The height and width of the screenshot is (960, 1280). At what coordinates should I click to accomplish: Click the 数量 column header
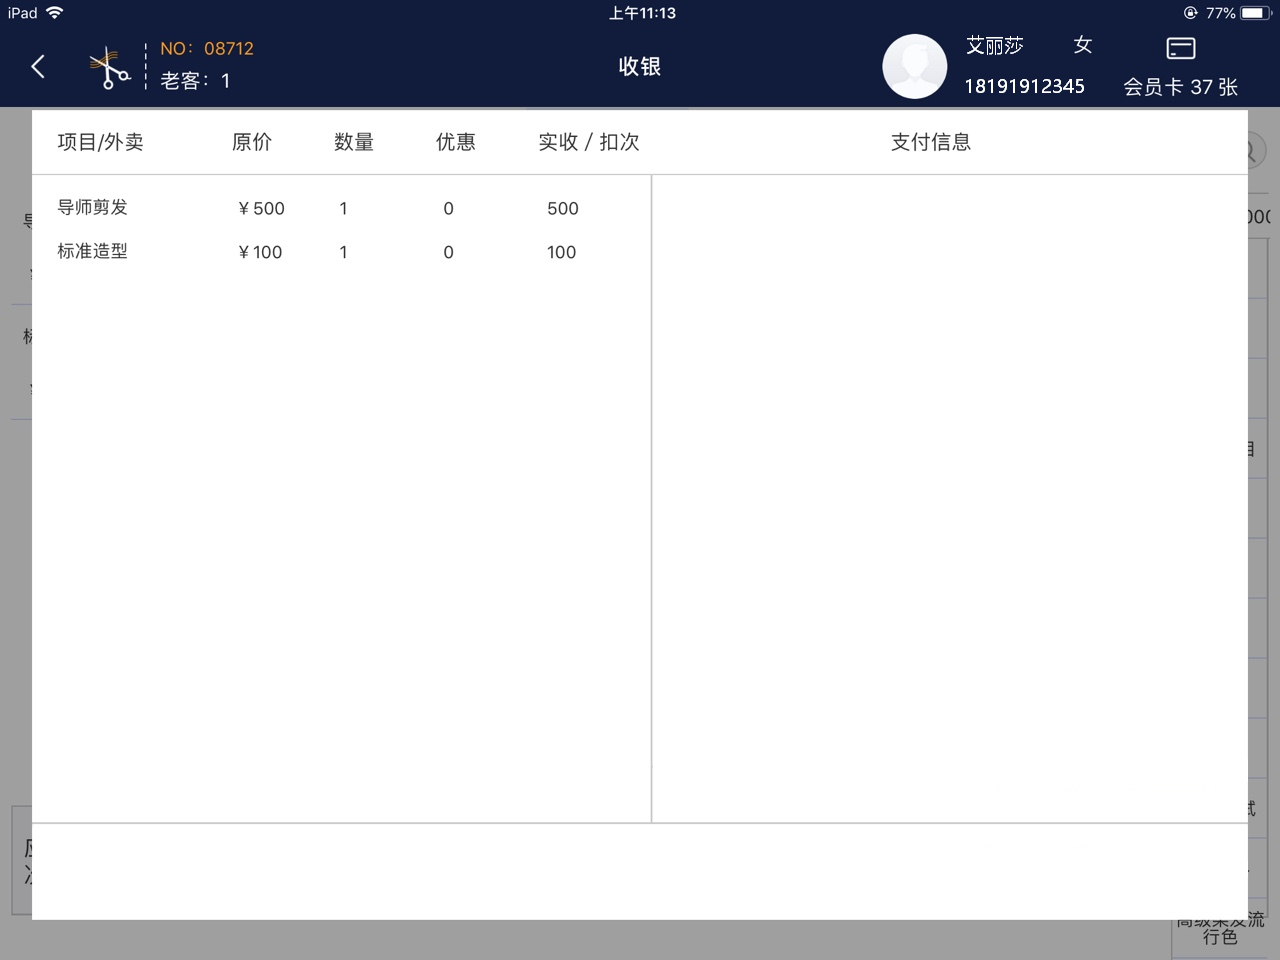(x=354, y=142)
